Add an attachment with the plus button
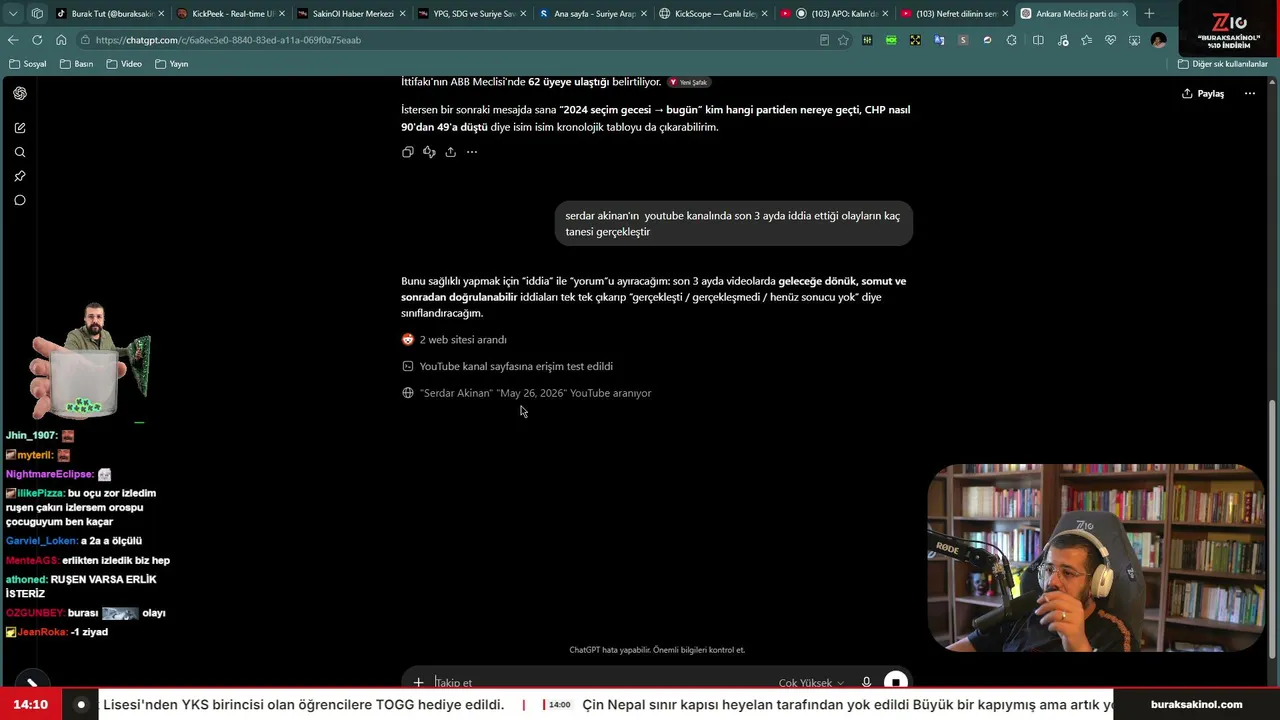The height and width of the screenshot is (720, 1280). (419, 683)
